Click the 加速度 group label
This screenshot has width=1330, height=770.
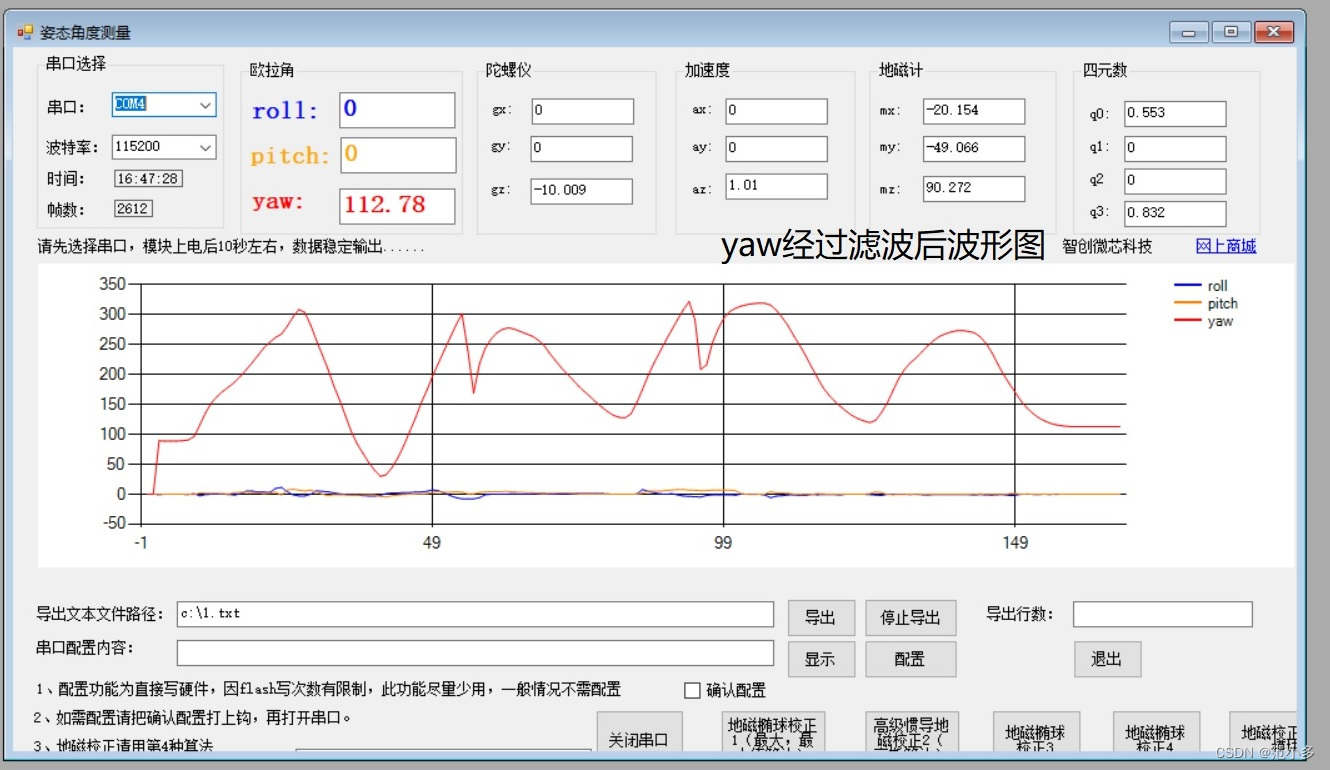click(x=707, y=70)
